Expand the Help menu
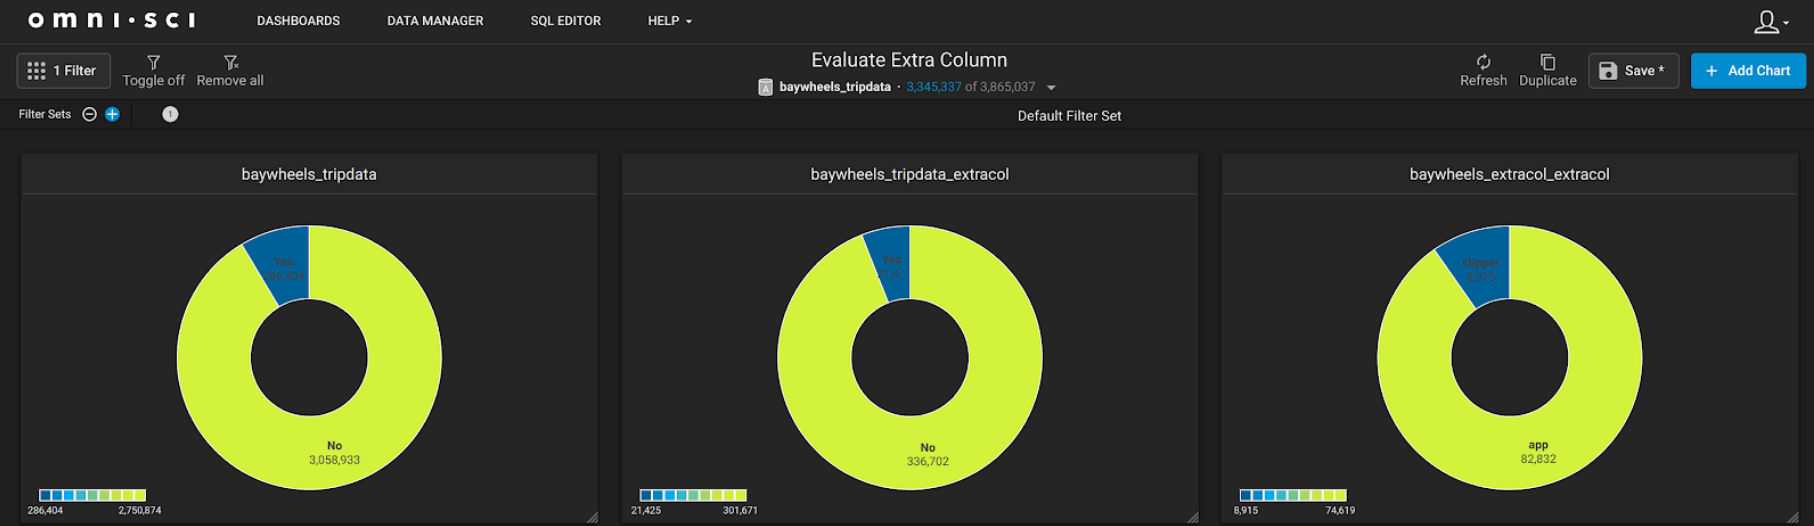Image resolution: width=1814 pixels, height=526 pixels. pyautogui.click(x=669, y=21)
